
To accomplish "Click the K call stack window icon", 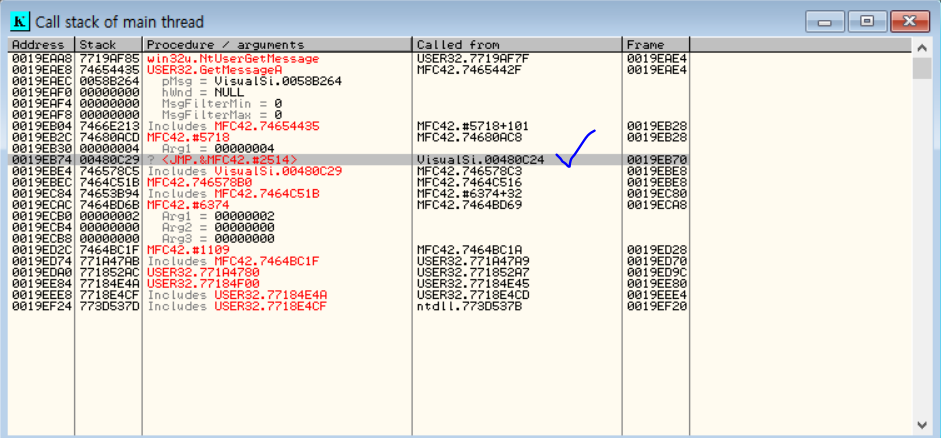I will tap(20, 22).
